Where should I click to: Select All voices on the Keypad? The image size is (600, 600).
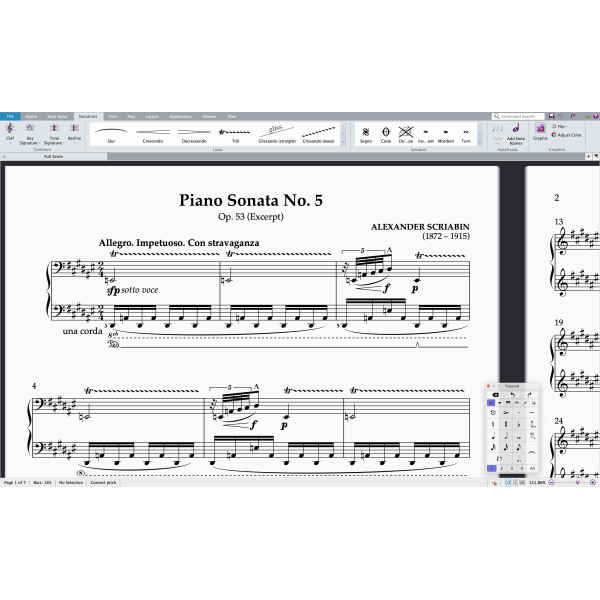point(532,468)
